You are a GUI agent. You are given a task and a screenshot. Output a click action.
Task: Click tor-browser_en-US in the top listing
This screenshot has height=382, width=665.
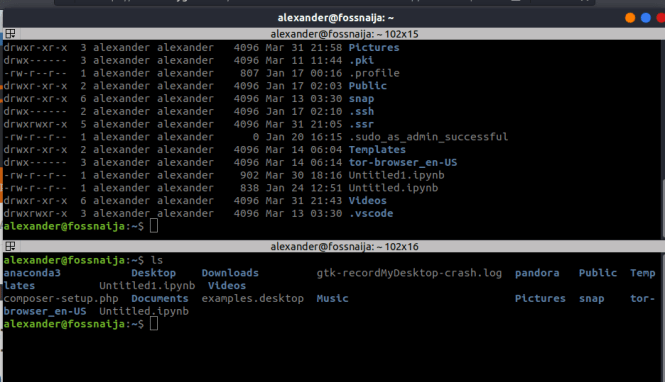[x=402, y=162]
